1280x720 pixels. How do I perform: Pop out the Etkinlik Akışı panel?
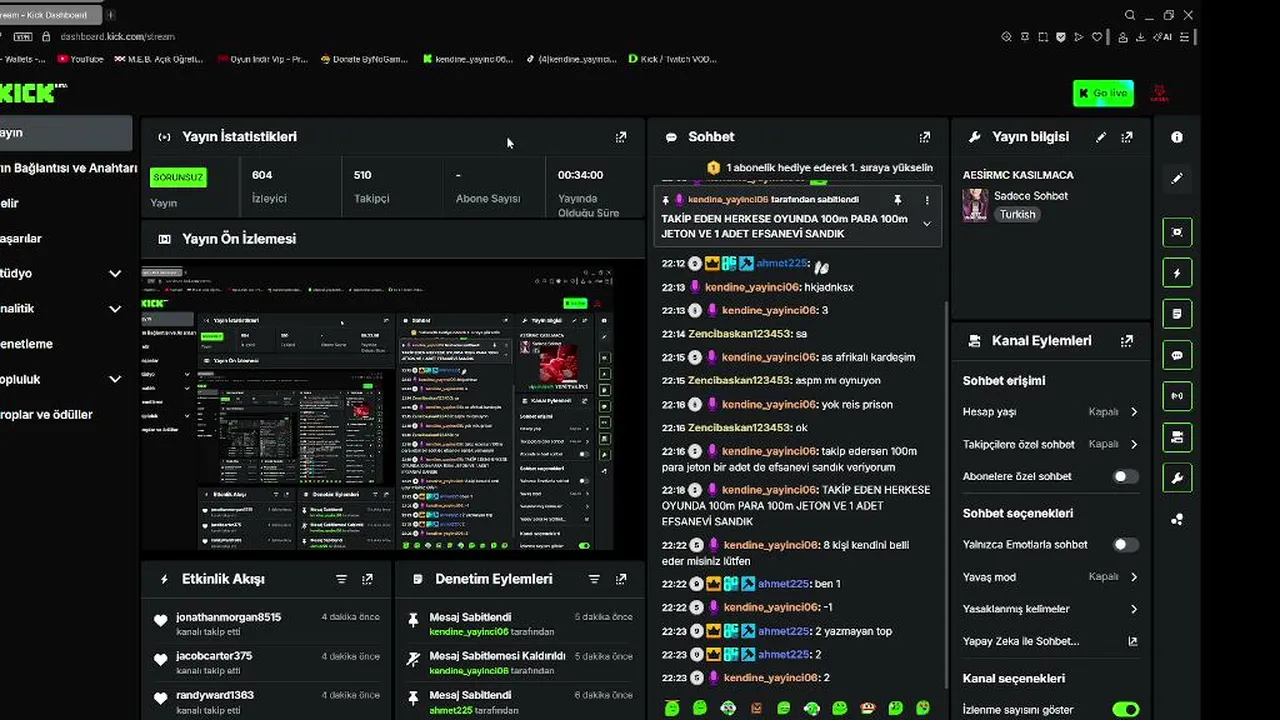click(367, 579)
